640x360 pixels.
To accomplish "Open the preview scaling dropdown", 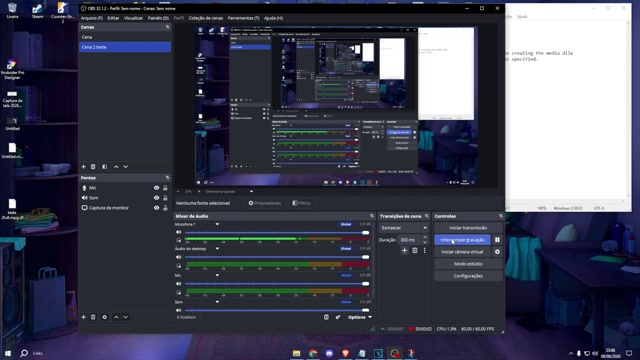I will (230, 191).
